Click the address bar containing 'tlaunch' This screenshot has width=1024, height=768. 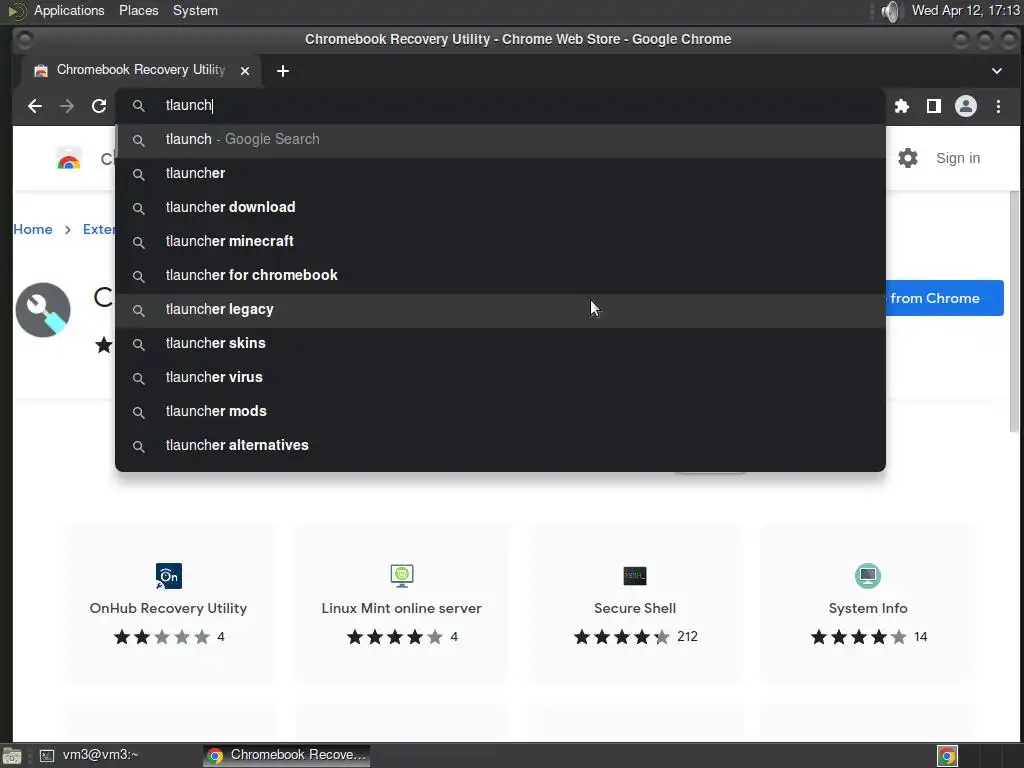click(x=500, y=106)
